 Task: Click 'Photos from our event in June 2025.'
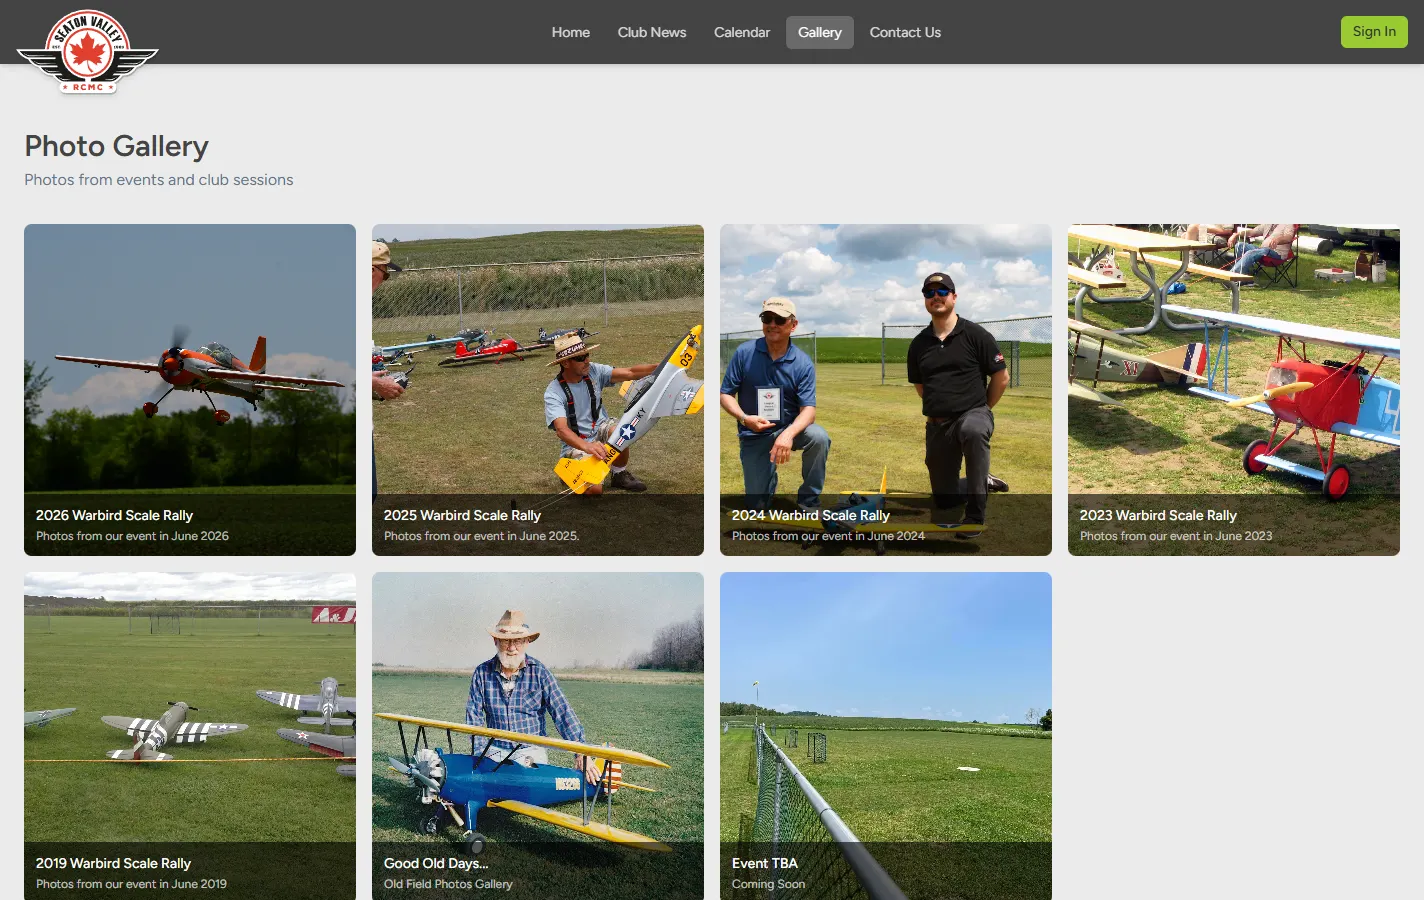(x=481, y=536)
